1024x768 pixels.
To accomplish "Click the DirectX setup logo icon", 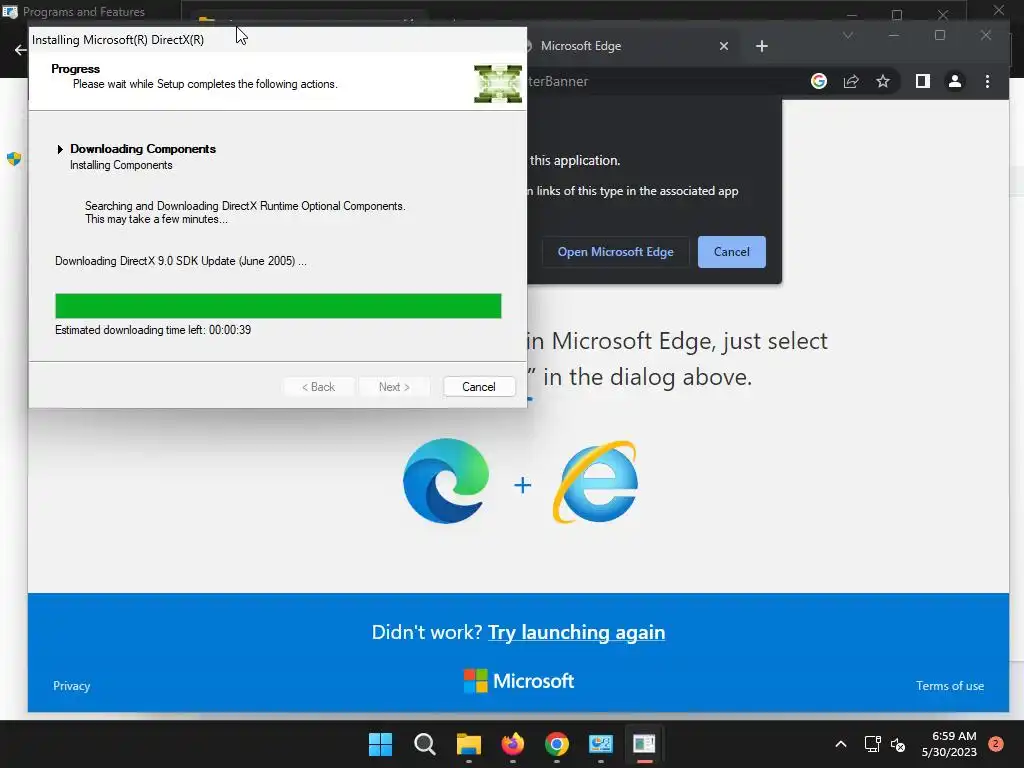I will coord(498,84).
